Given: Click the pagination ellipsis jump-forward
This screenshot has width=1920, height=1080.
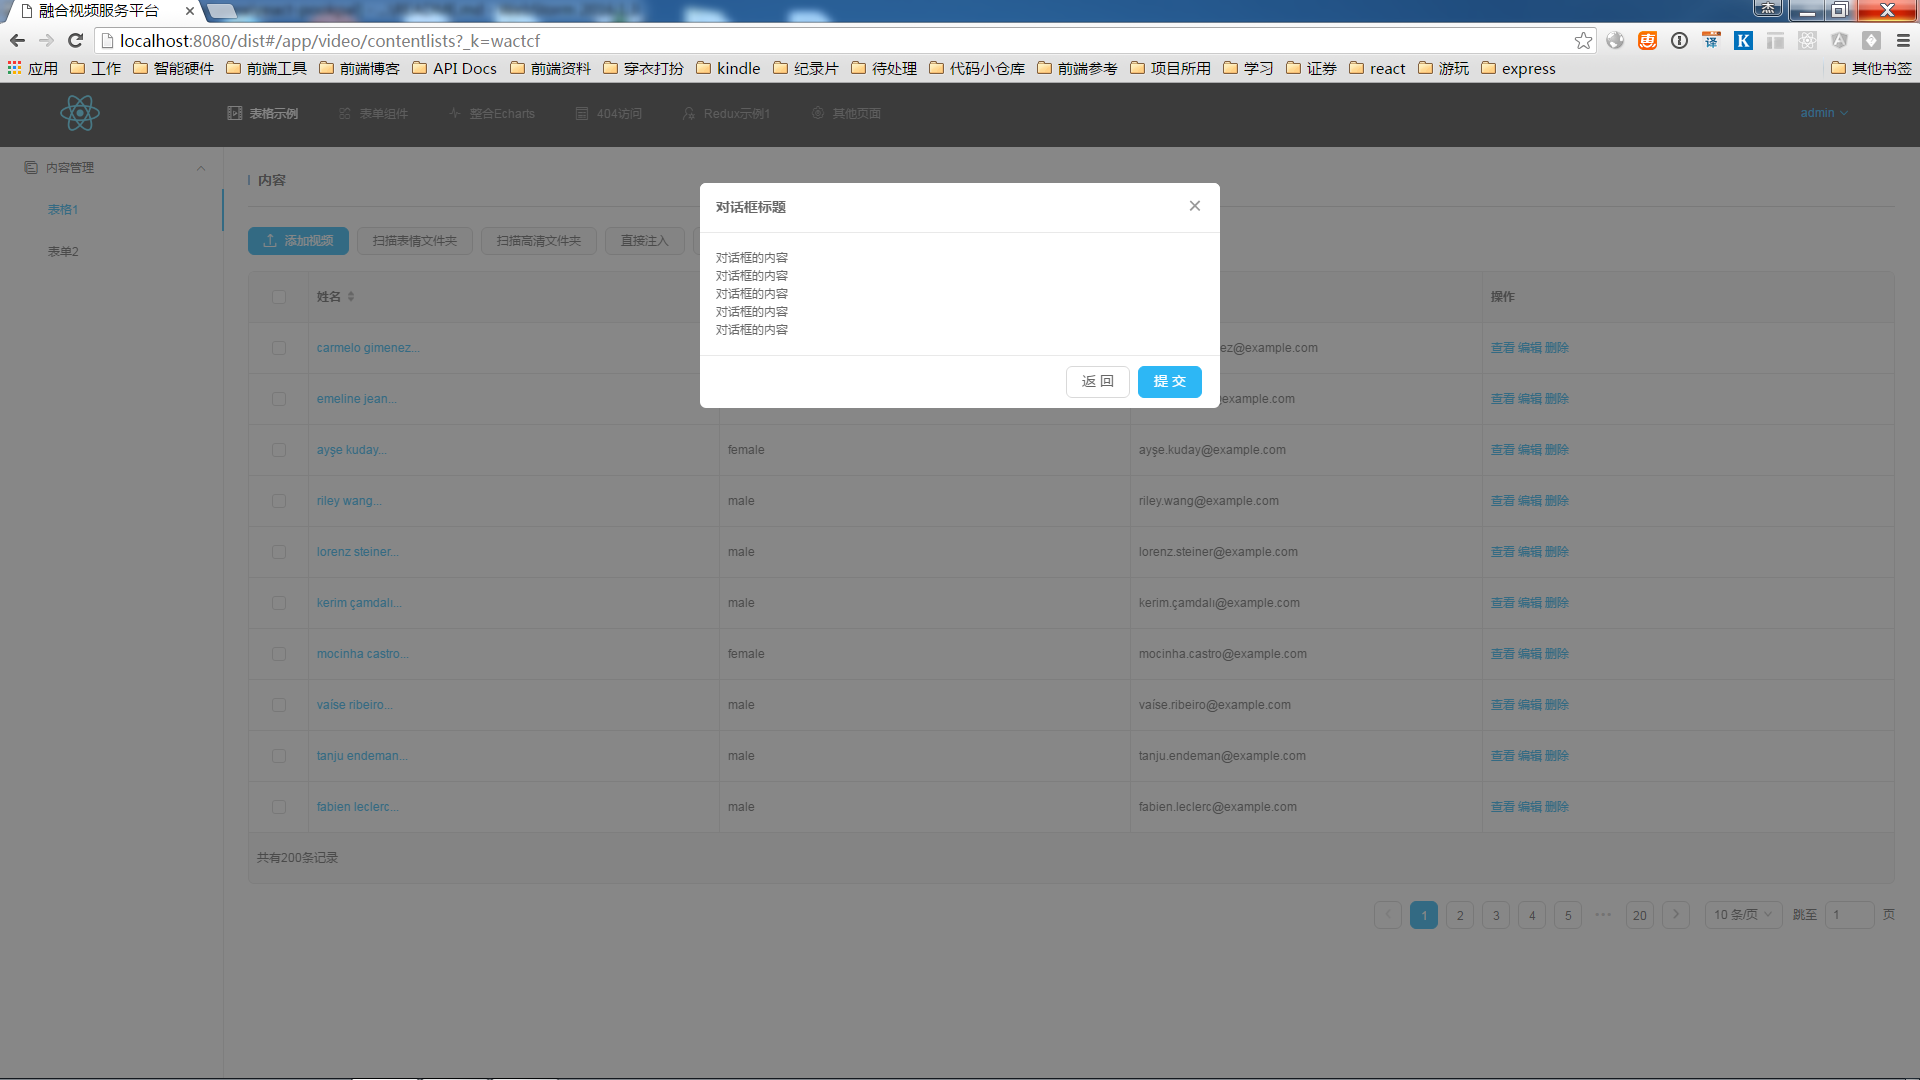Looking at the screenshot, I should tap(1603, 915).
